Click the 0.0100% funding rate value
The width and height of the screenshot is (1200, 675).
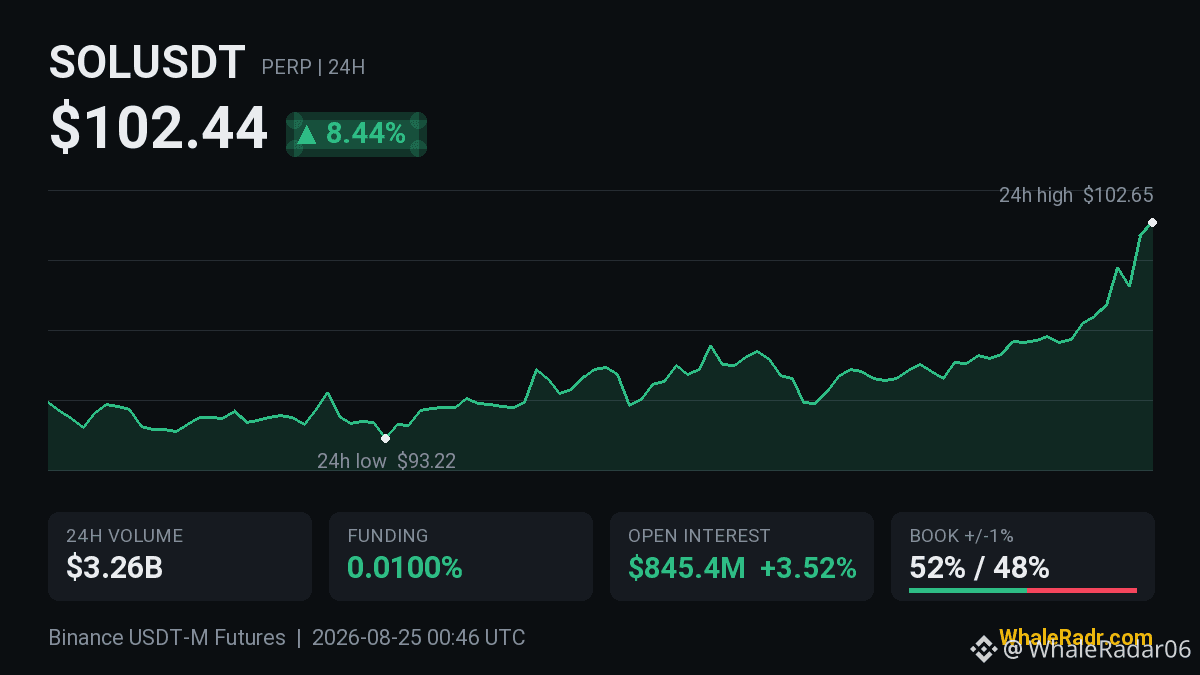pos(405,568)
